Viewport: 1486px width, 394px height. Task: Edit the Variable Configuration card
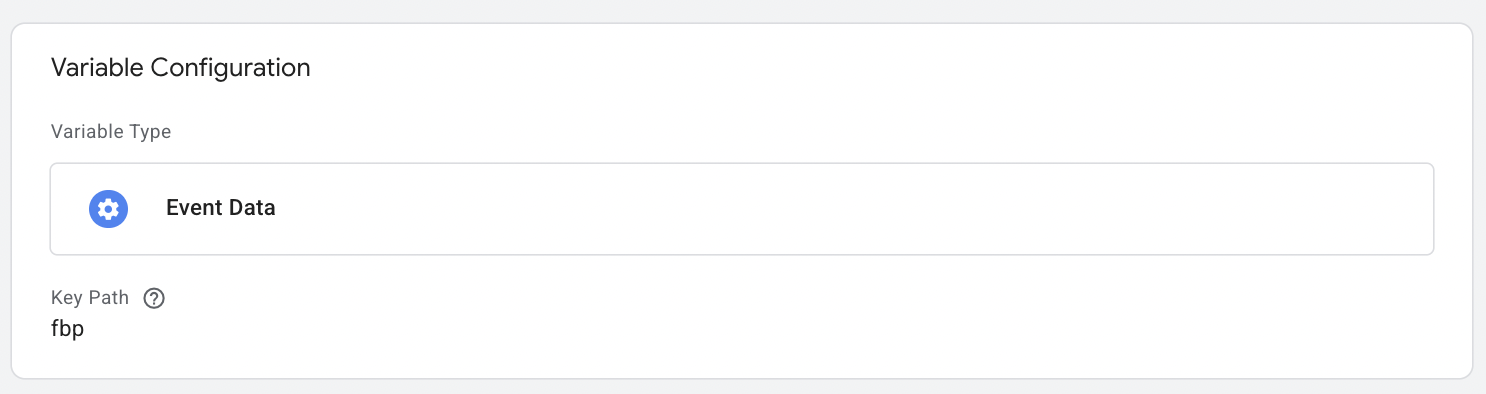pyautogui.click(x=742, y=201)
